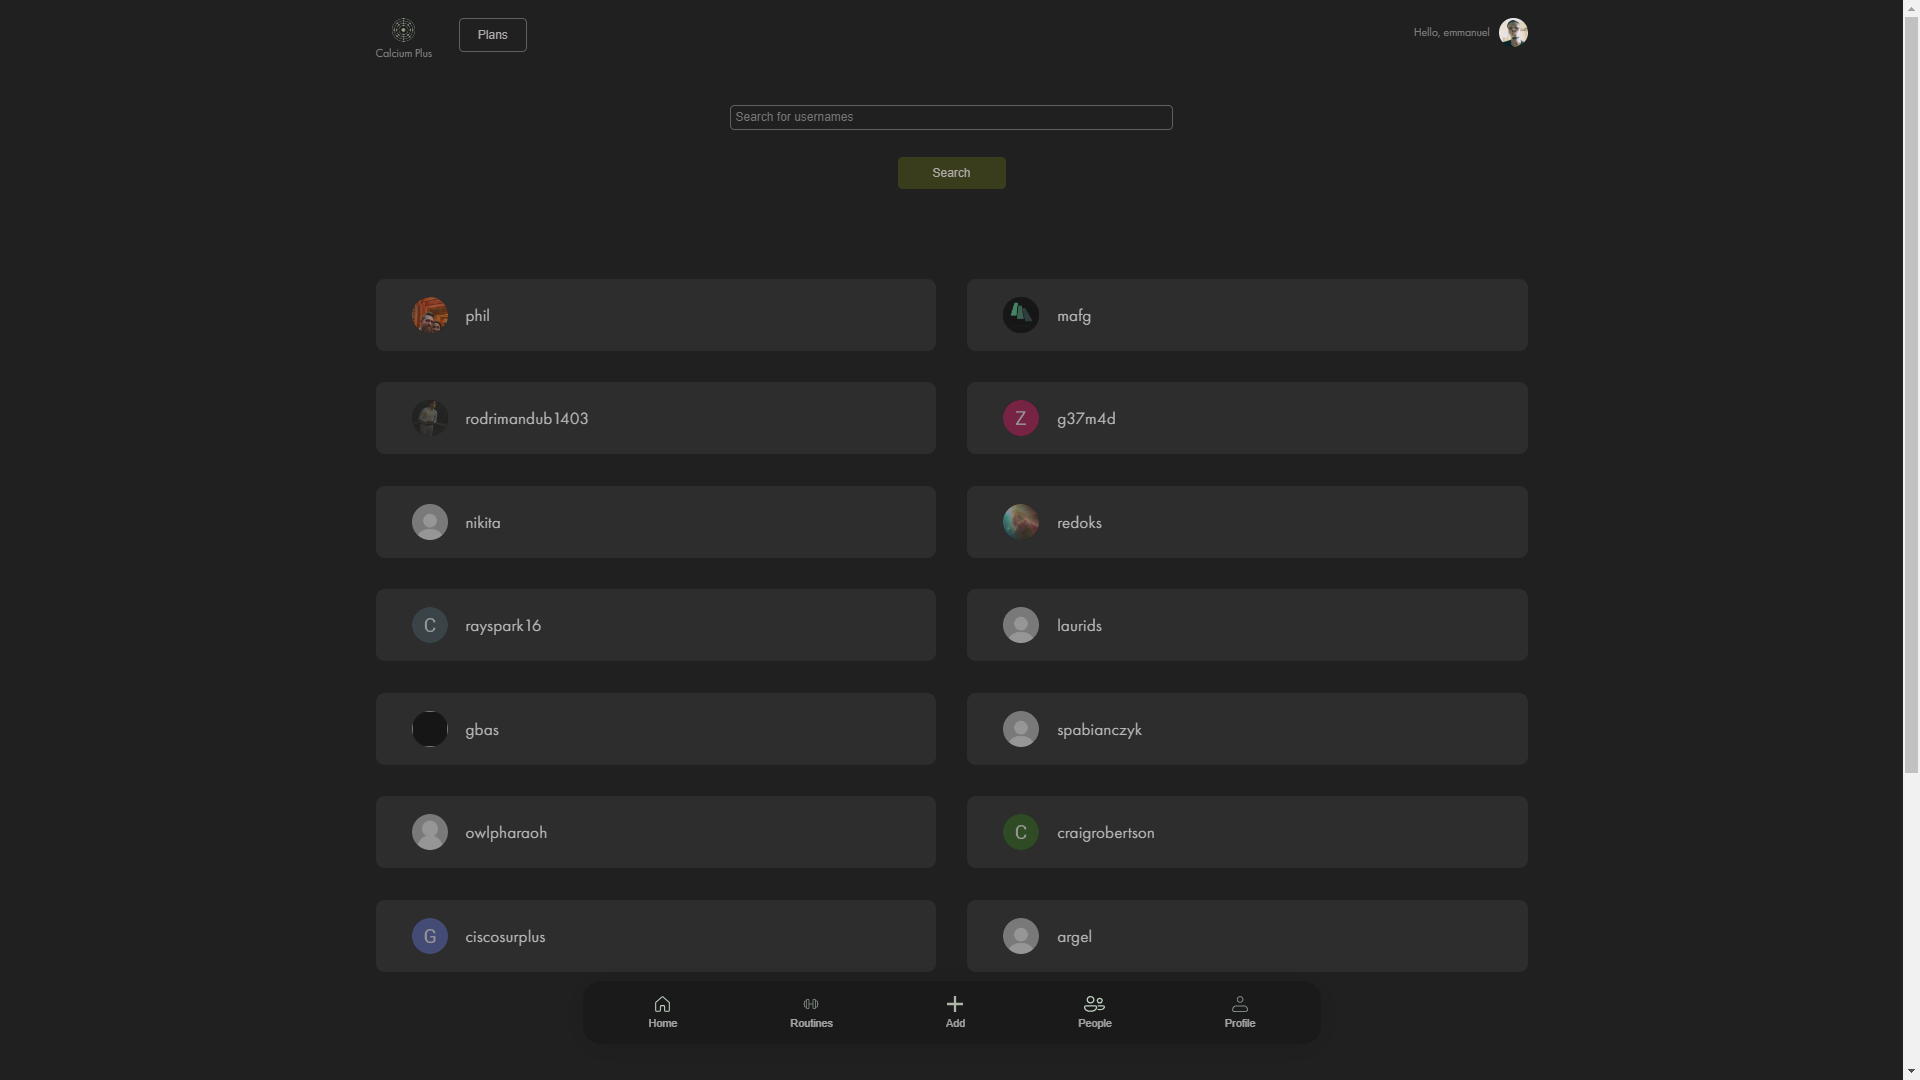1920x1080 pixels.
Task: Open rodrimandub1403 user card
Action: pyautogui.click(x=655, y=418)
